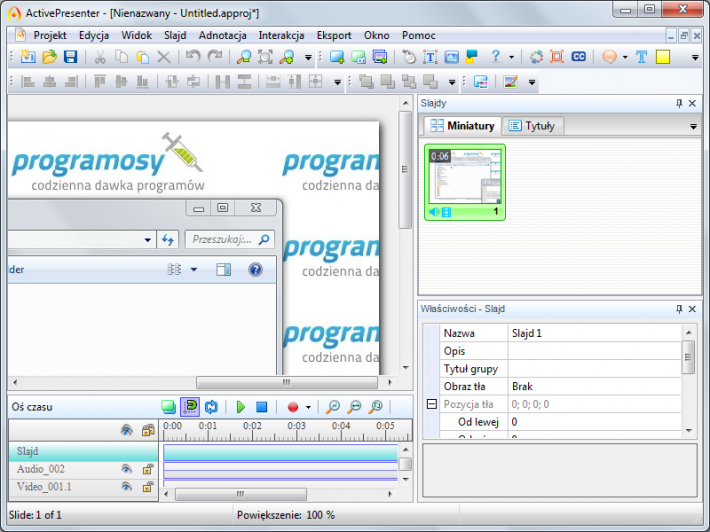Open the alignment toolbar overflow dropdown
Screen dimensions: 710x532
337,82
